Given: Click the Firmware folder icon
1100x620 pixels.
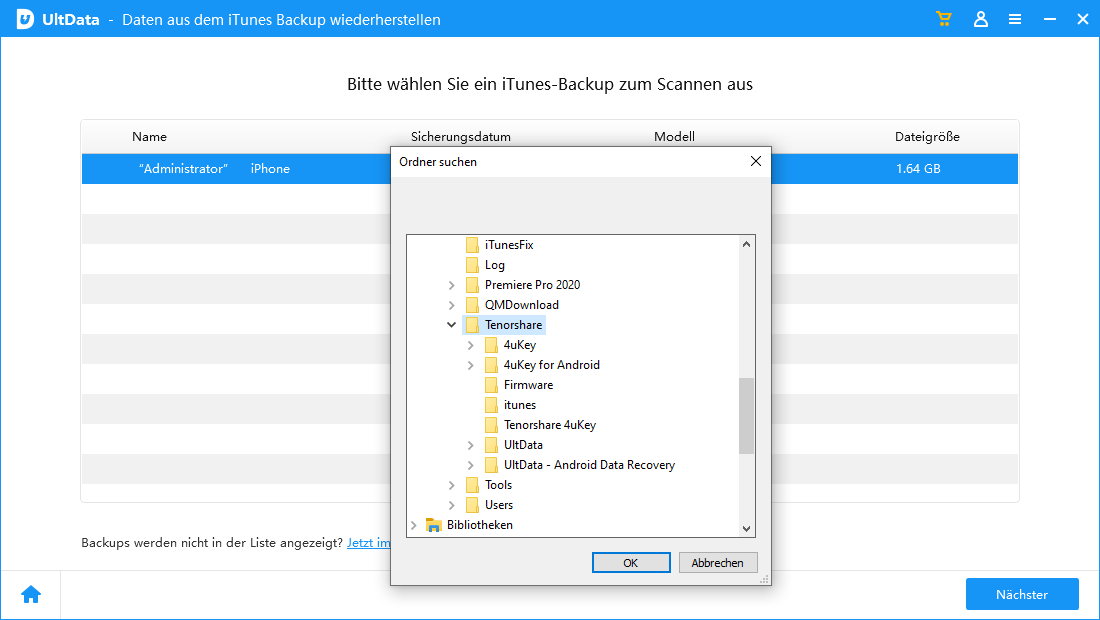Looking at the screenshot, I should click(491, 385).
